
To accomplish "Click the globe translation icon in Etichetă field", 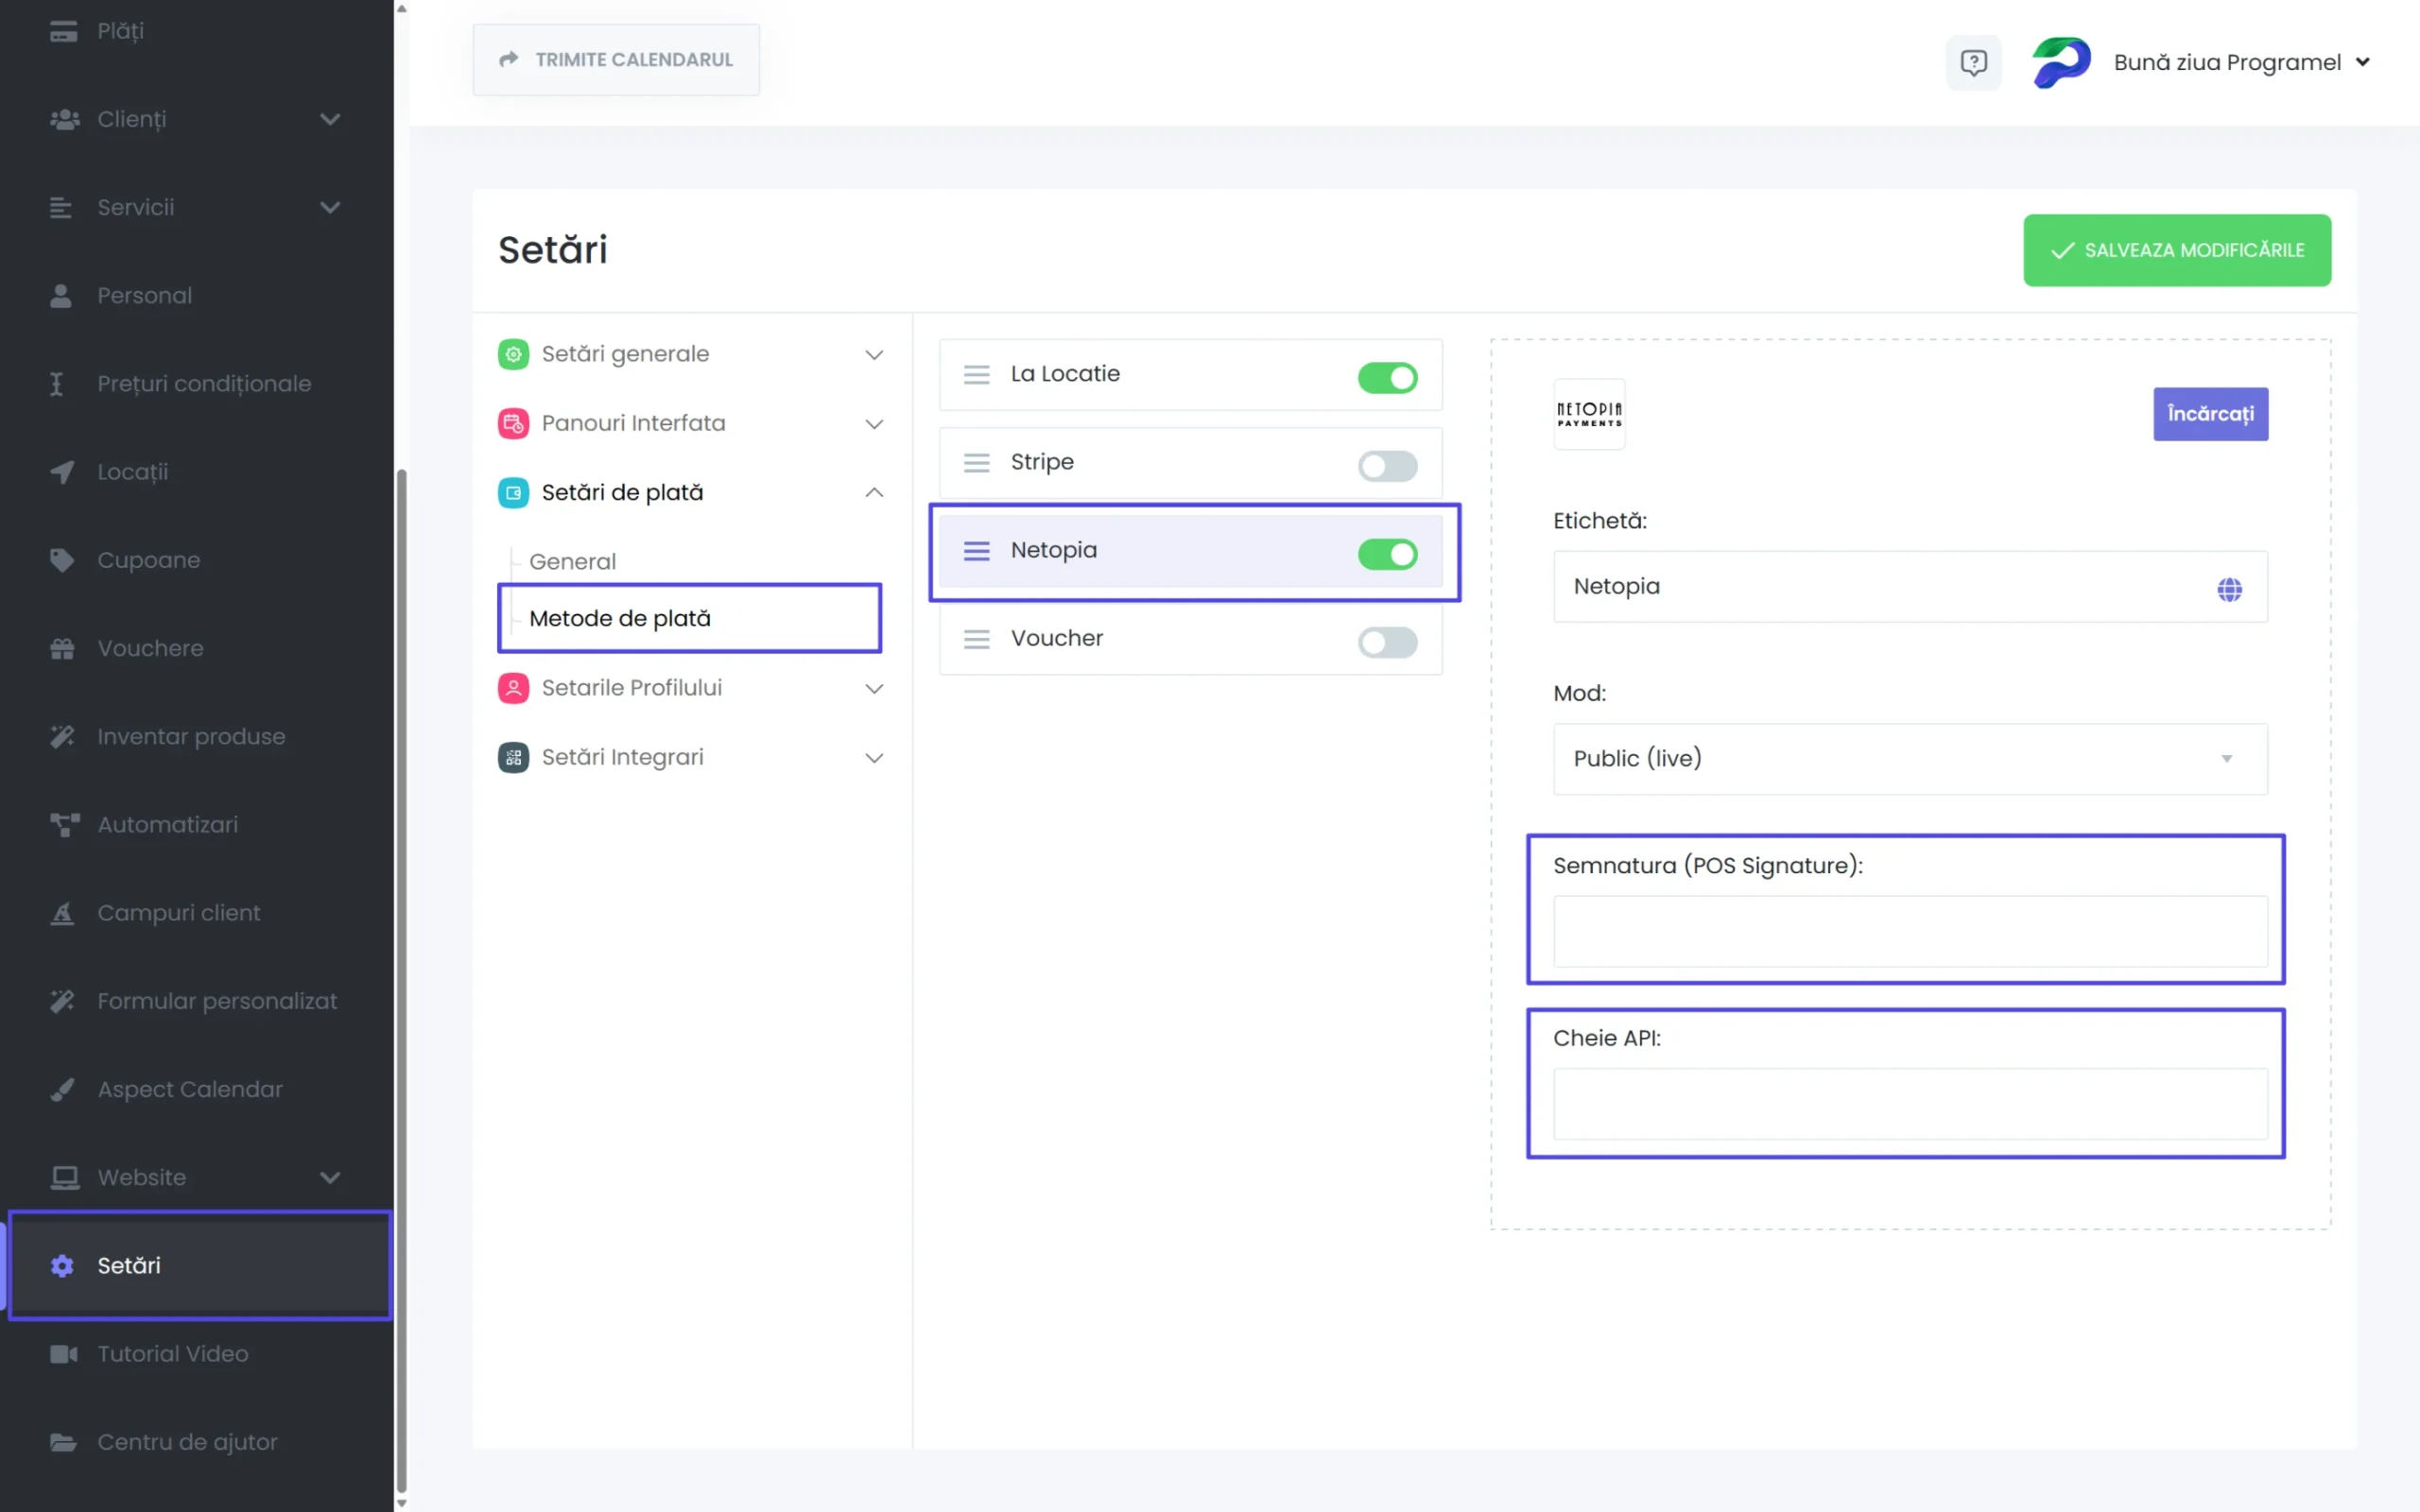I will (2229, 589).
